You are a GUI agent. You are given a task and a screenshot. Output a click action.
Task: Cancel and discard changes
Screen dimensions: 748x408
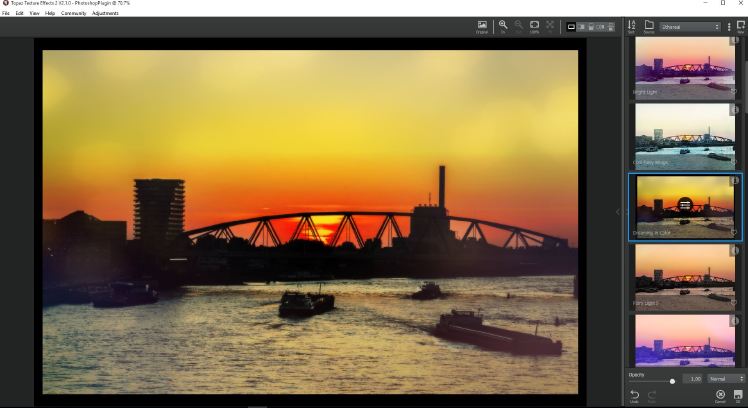pyautogui.click(x=720, y=396)
